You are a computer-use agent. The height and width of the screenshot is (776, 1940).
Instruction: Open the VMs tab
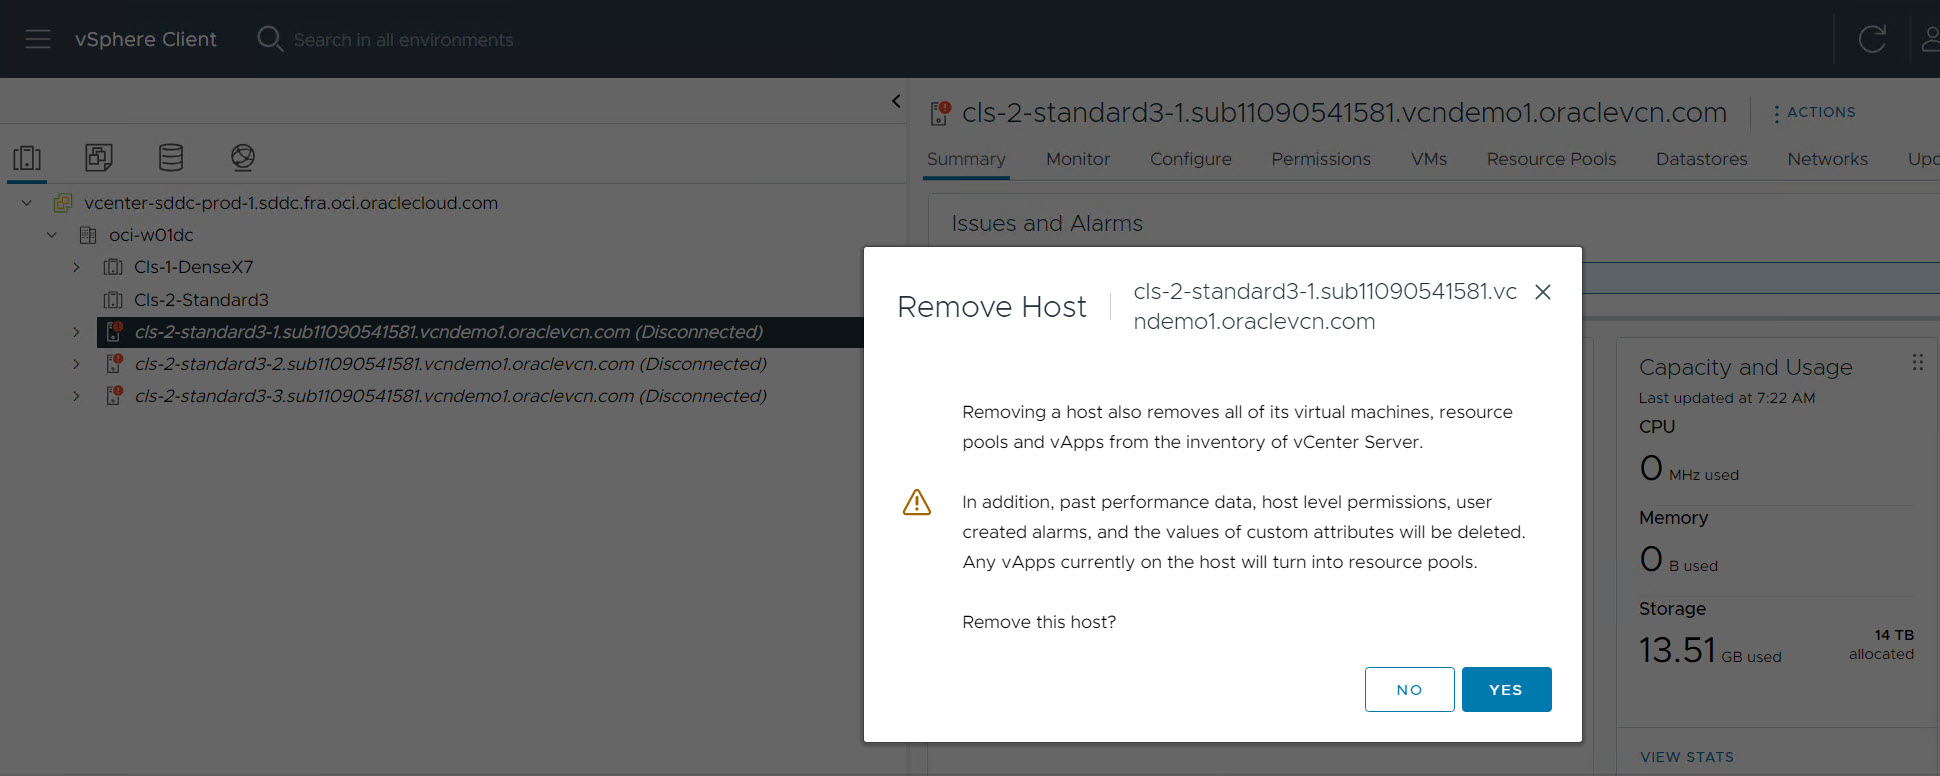click(1429, 159)
